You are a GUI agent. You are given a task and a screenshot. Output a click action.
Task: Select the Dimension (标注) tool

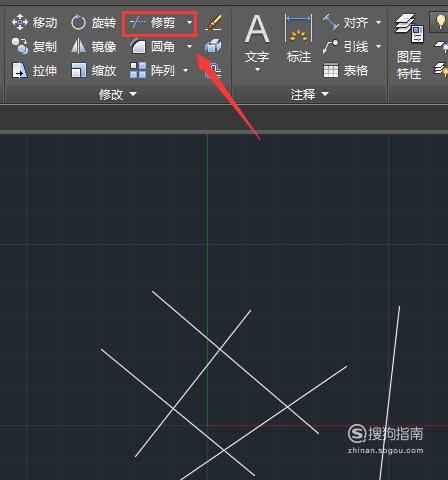299,39
